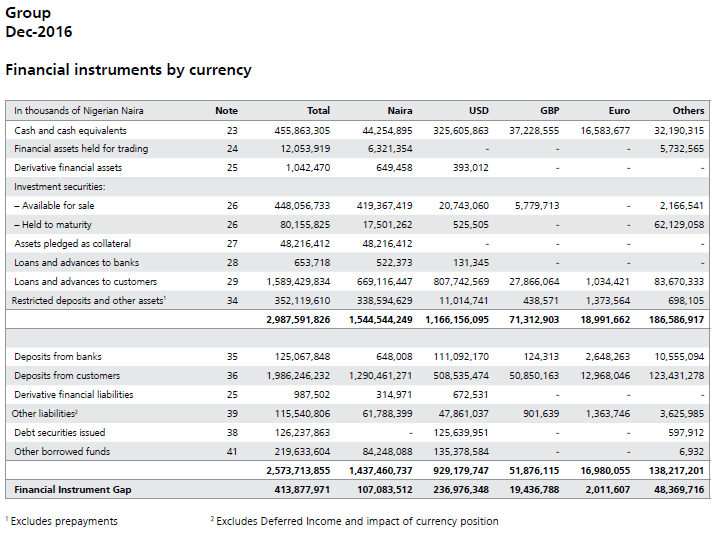Select the '– Available for sale' label
Image resolution: width=726 pixels, height=534 pixels.
(54, 206)
